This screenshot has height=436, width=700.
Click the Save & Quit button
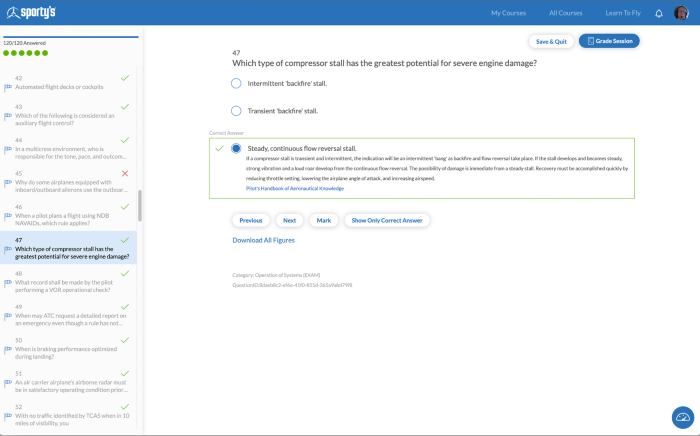[x=551, y=42]
